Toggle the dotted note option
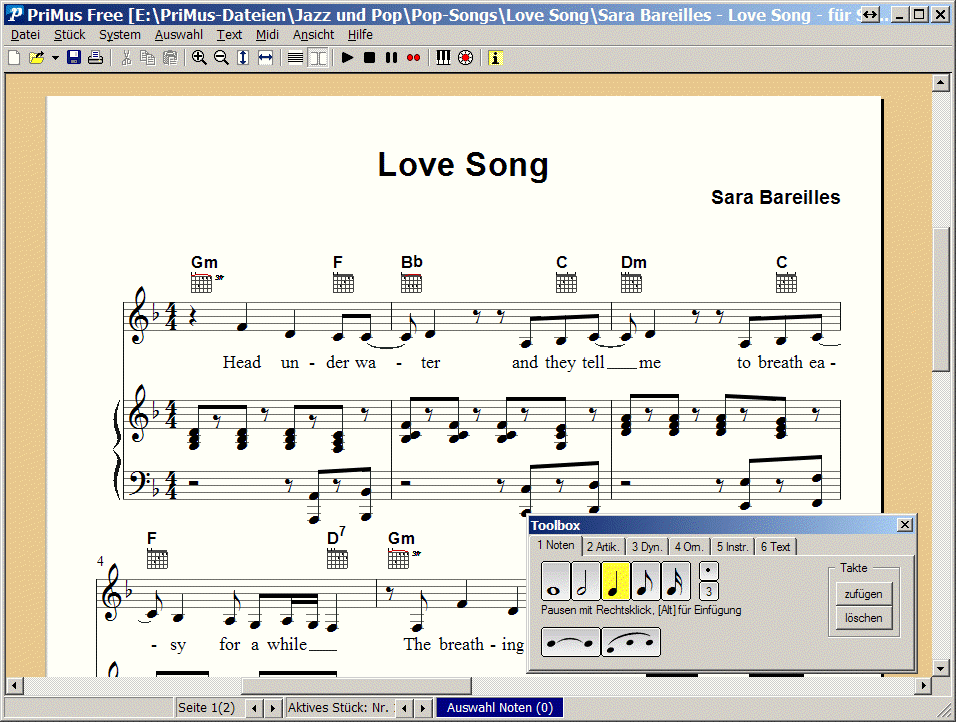This screenshot has height=722, width=956. tap(707, 568)
